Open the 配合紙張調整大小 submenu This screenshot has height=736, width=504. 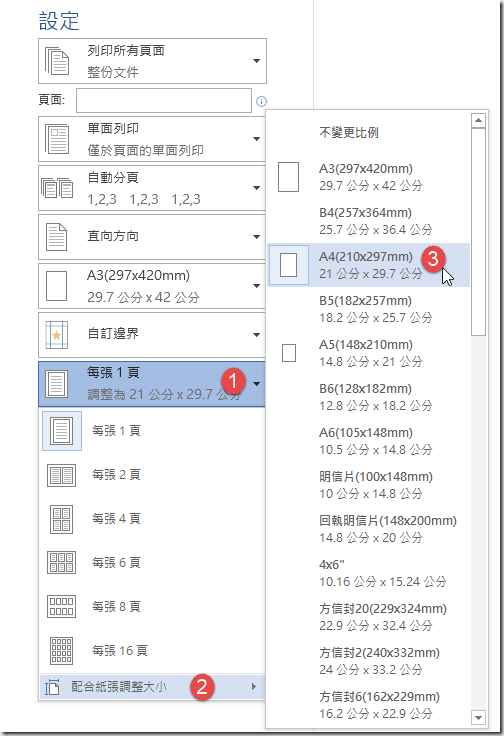153,687
